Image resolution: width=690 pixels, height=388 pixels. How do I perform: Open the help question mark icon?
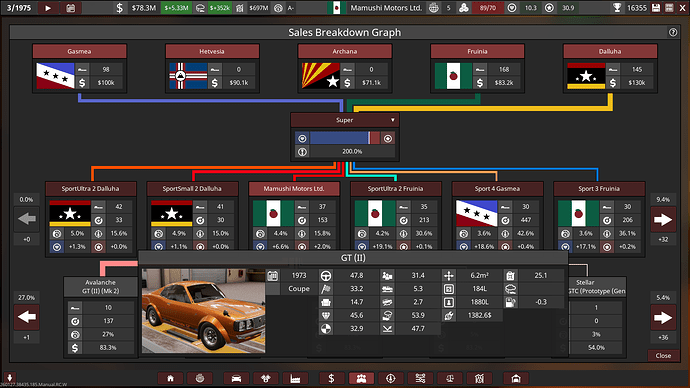pyautogui.click(x=673, y=32)
